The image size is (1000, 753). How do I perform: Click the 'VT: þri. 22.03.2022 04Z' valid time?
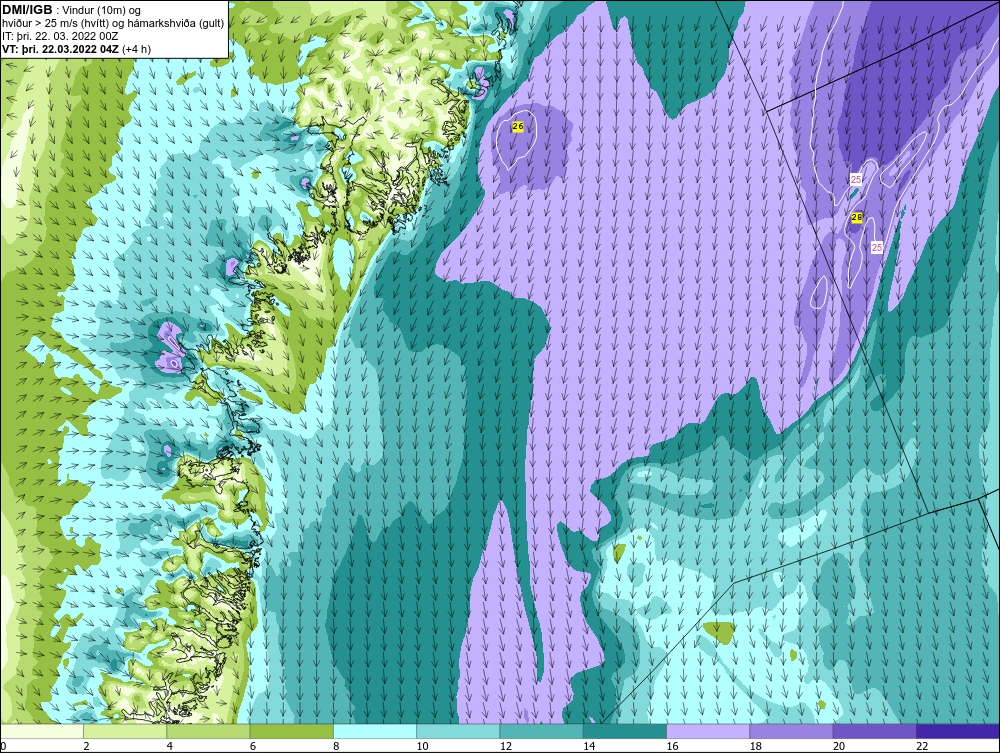pyautogui.click(x=60, y=49)
